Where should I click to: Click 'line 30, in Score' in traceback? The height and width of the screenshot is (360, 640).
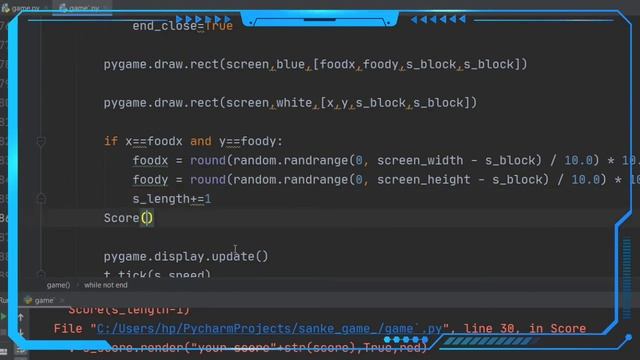point(525,329)
